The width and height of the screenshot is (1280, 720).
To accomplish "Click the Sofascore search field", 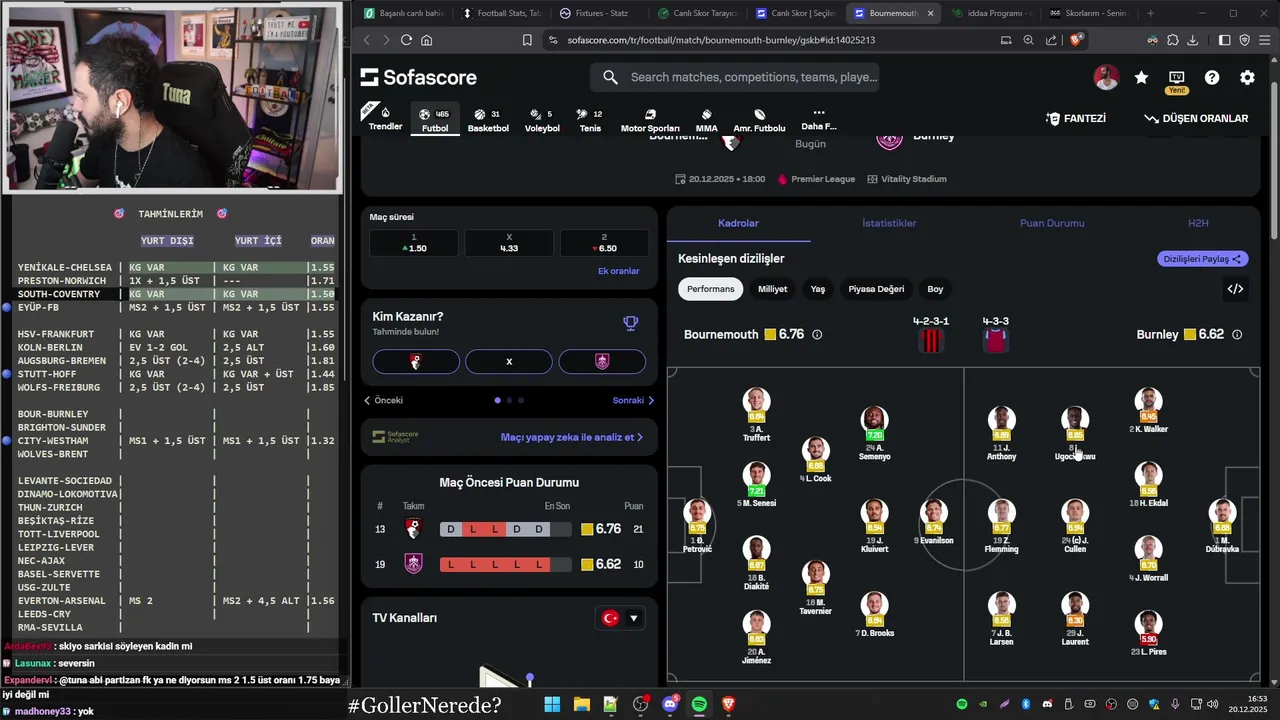I will pos(735,77).
